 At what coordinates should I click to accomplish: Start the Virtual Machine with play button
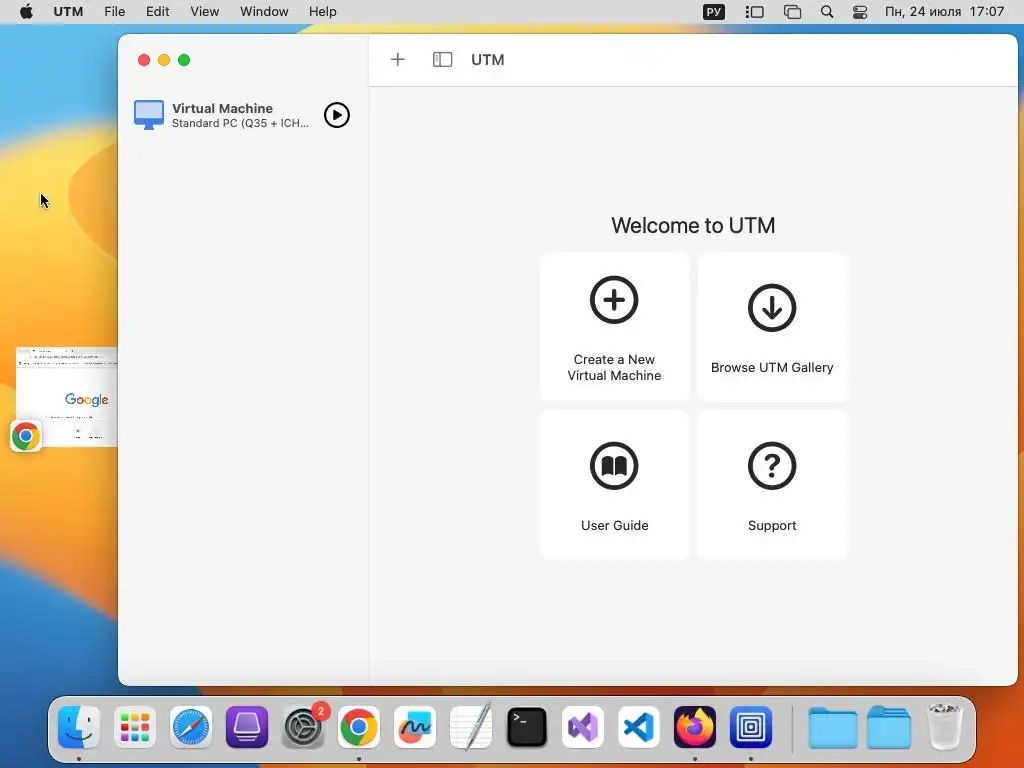point(336,116)
